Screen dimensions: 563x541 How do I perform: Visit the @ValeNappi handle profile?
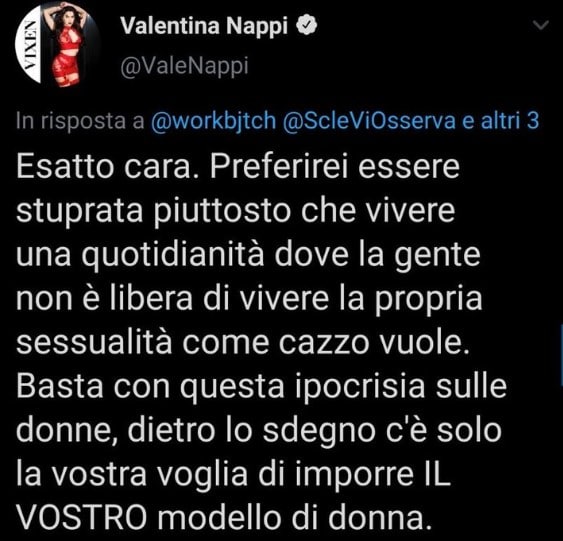pyautogui.click(x=184, y=66)
